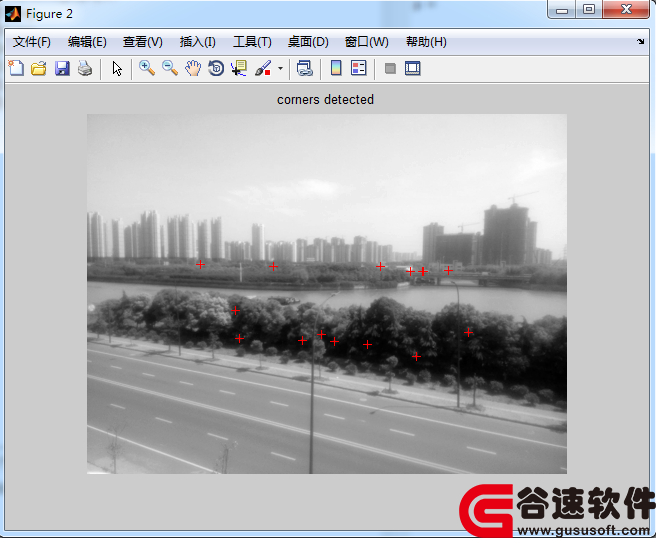Click the Hide Plot Tools icon
656x538 pixels.
390,68
